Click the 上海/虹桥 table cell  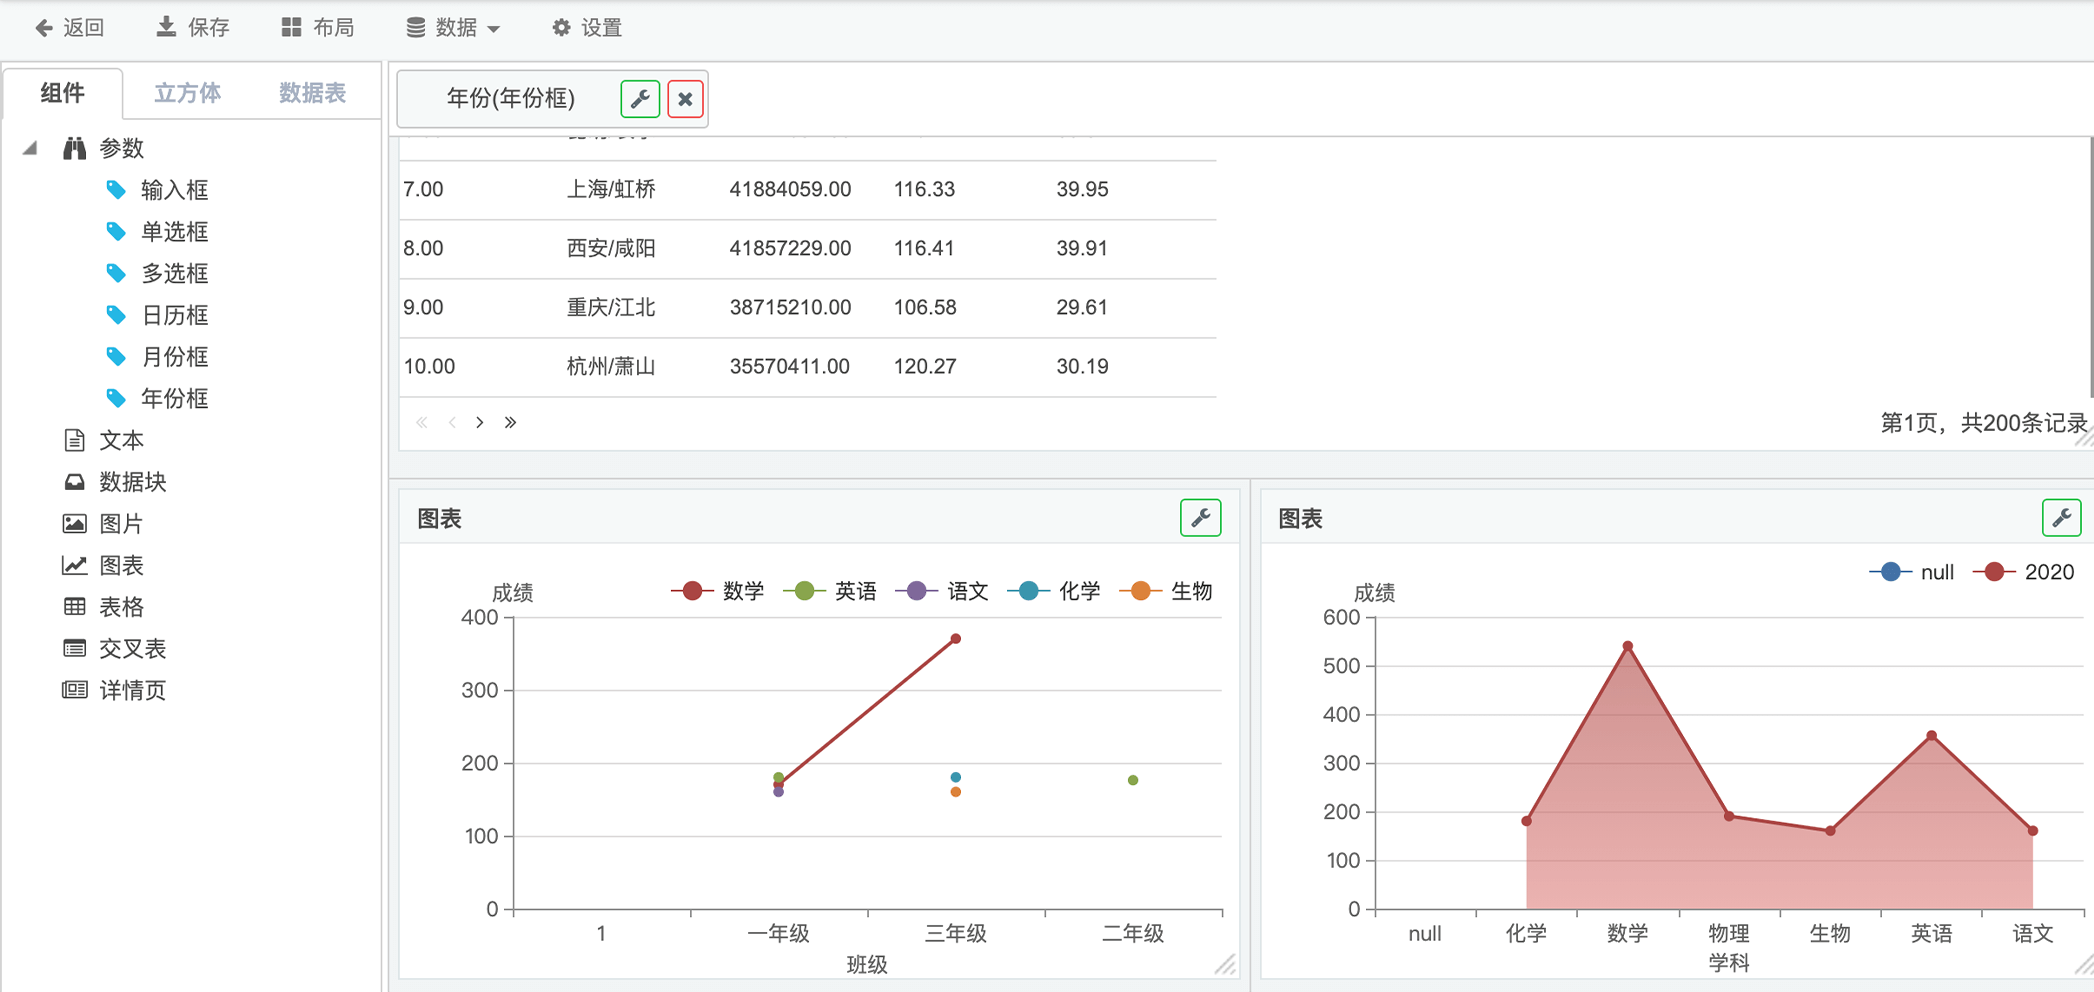click(x=611, y=189)
